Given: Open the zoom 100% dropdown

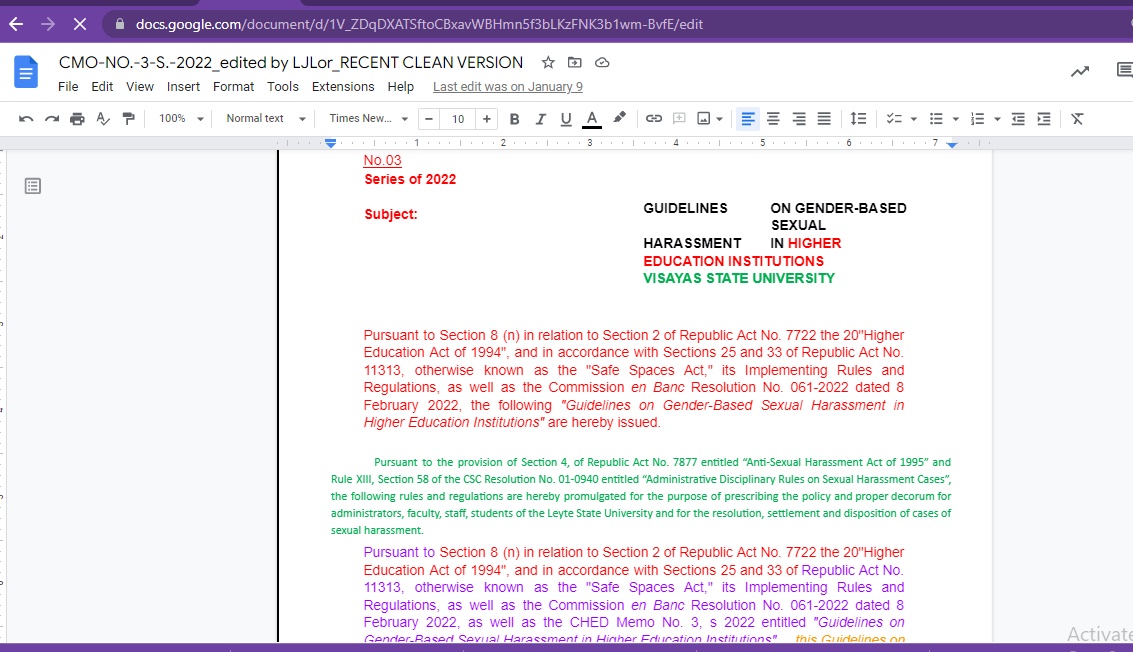Looking at the screenshot, I should [181, 119].
